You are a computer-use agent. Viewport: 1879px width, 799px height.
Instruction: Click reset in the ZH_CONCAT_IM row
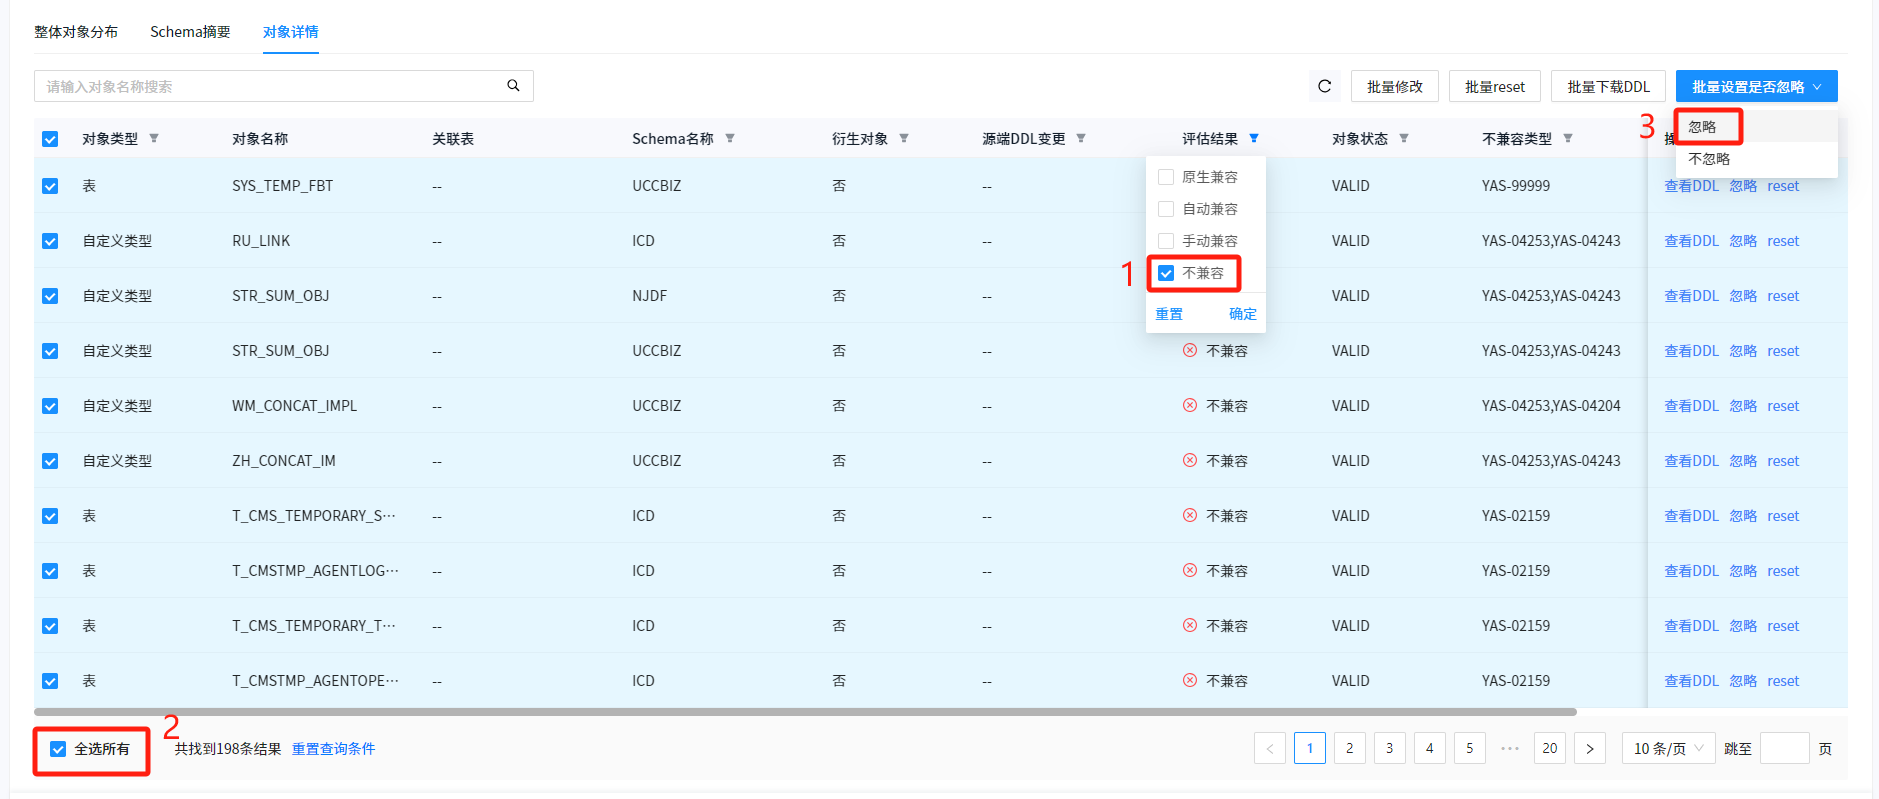[1783, 461]
